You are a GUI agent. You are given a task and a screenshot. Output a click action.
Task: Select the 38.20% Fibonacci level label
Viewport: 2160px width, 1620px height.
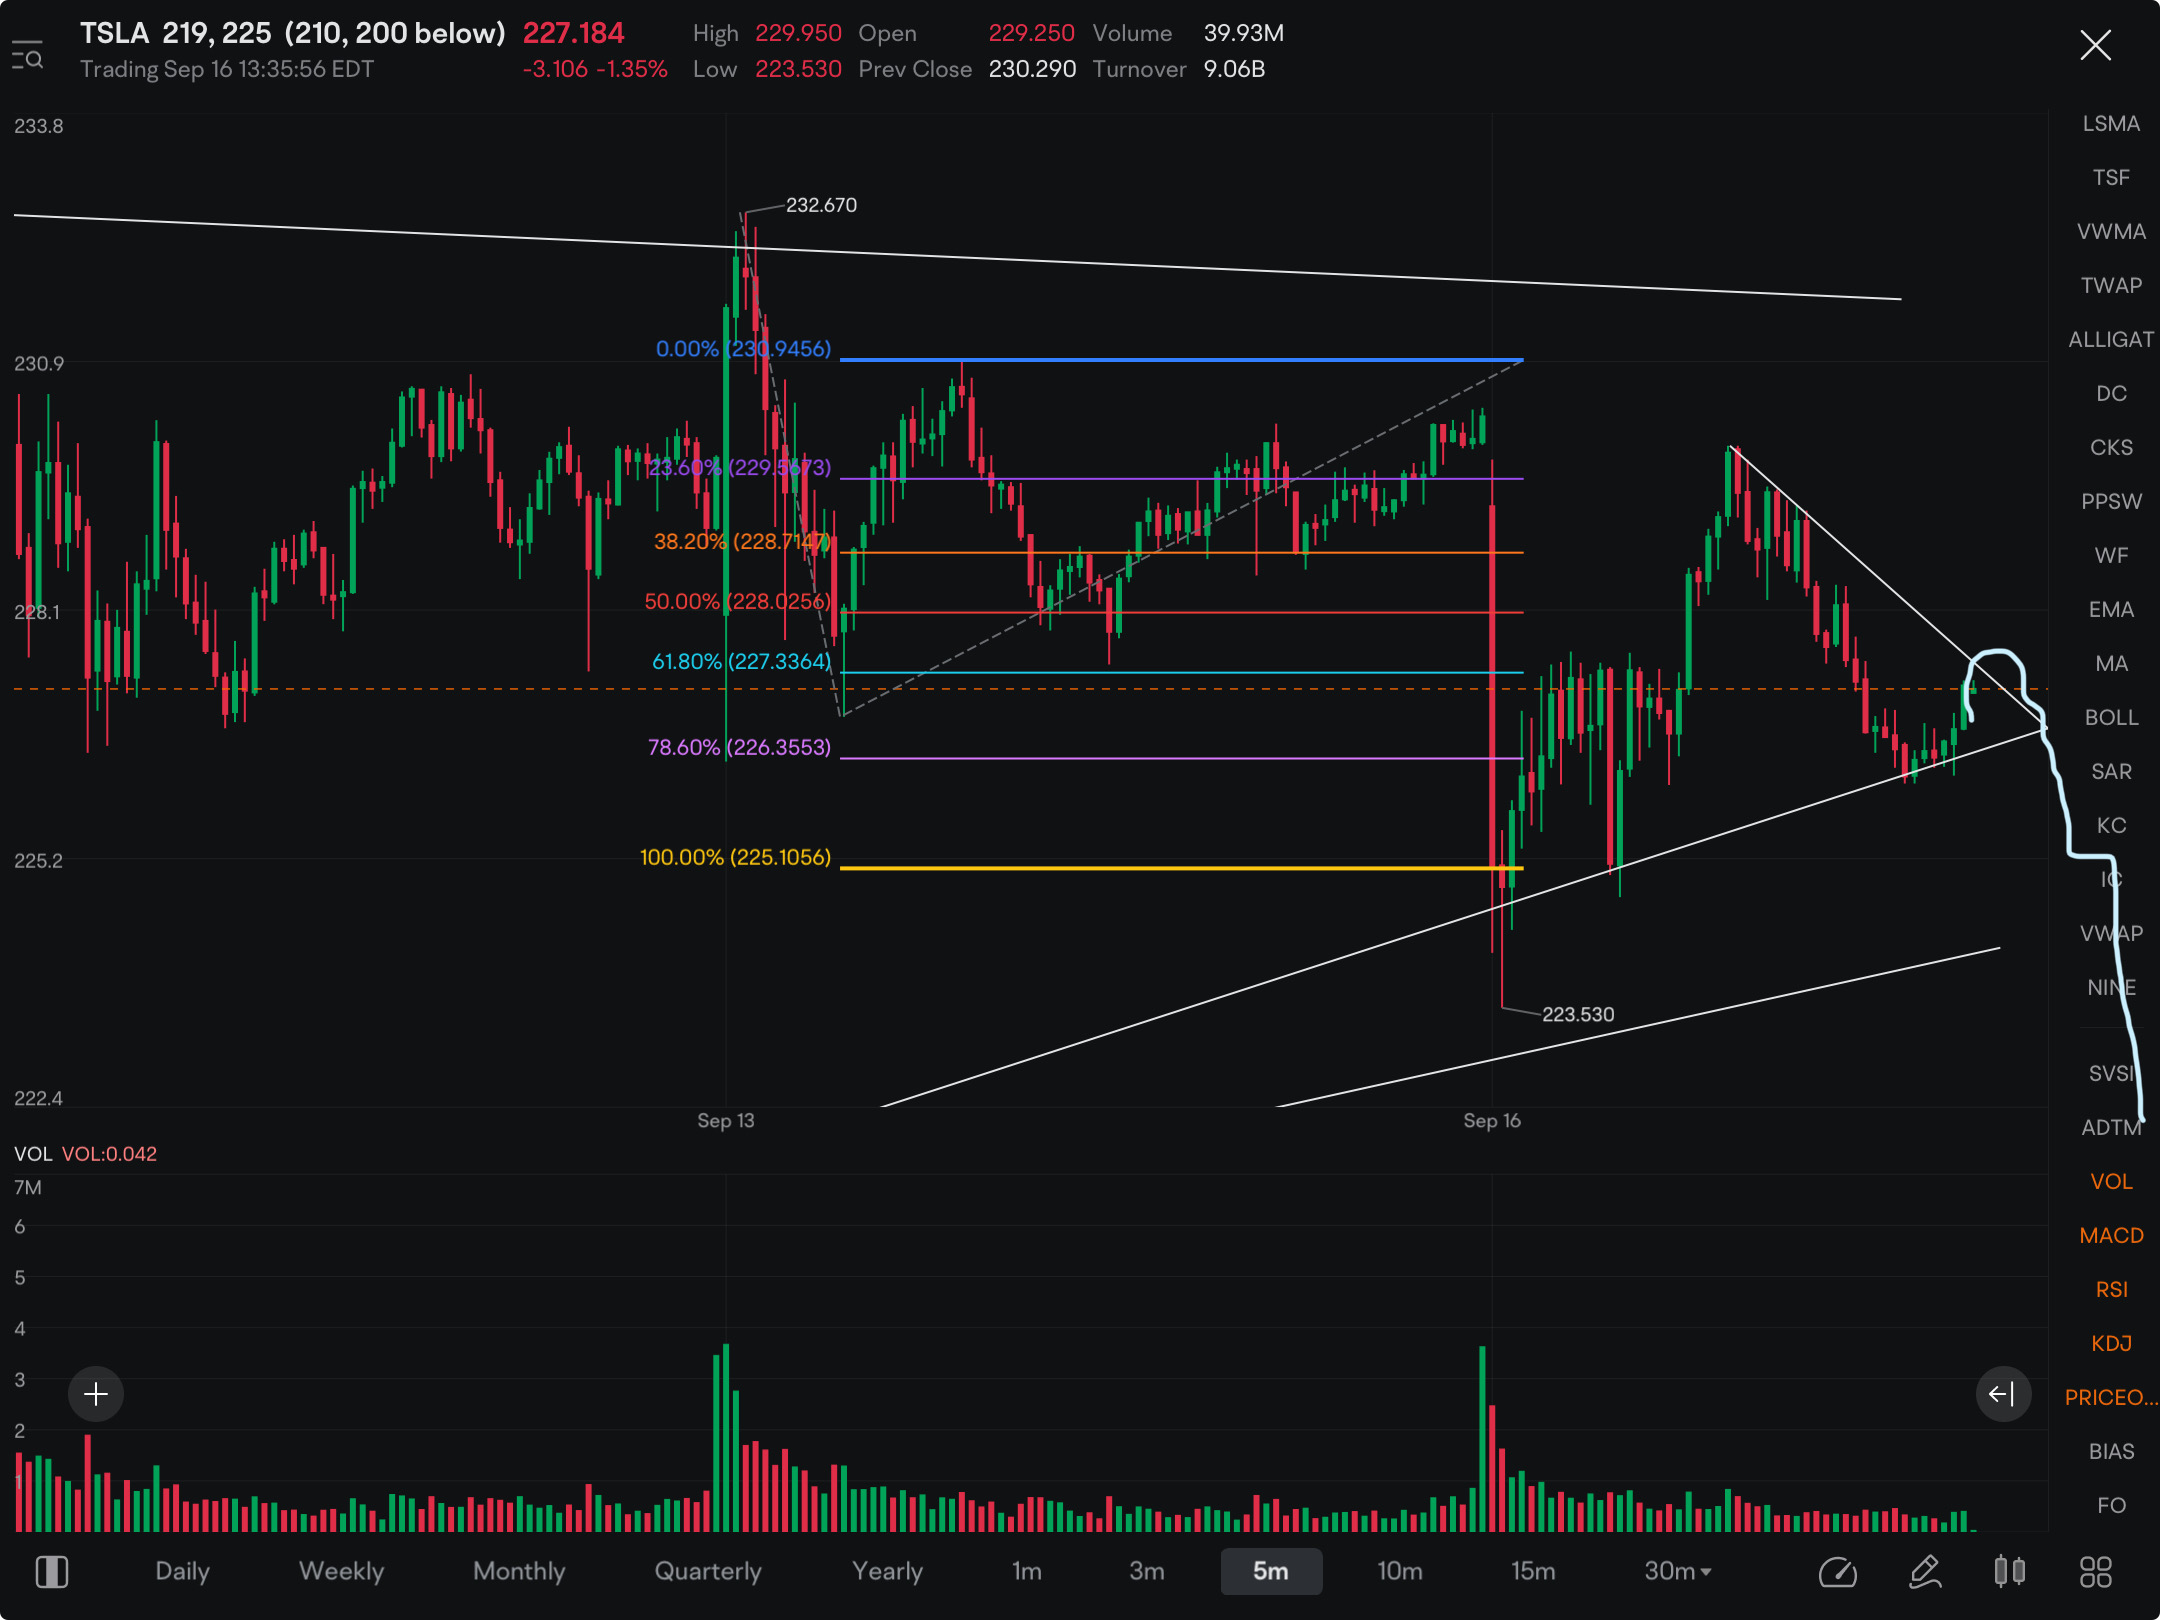(x=741, y=542)
